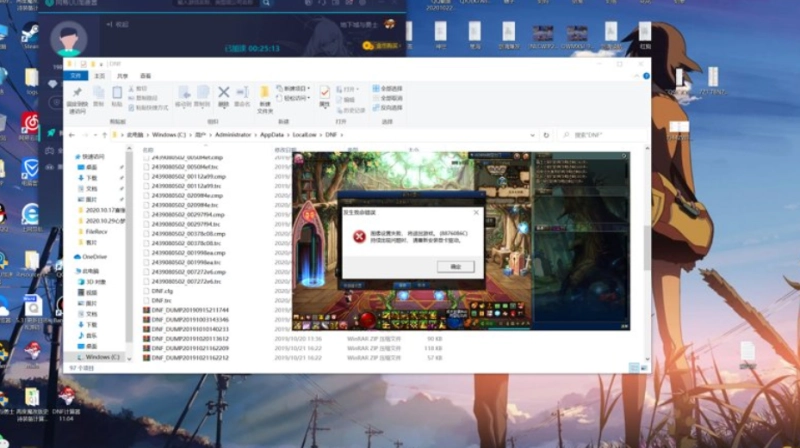Click the search magnifier in accelerator window

point(266,3)
